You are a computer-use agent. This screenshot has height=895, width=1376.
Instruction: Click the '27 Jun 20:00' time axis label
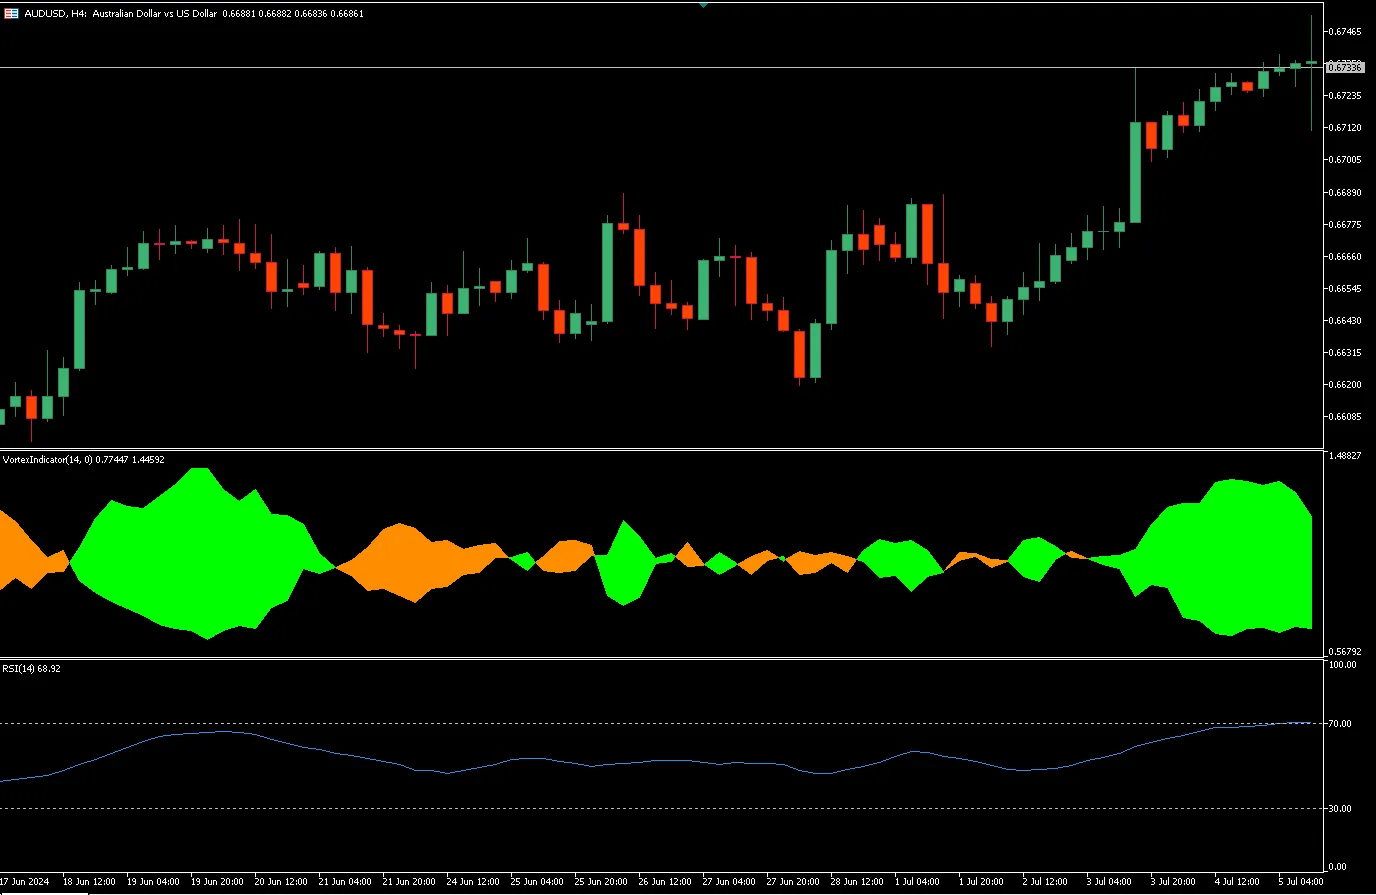[x=793, y=882]
